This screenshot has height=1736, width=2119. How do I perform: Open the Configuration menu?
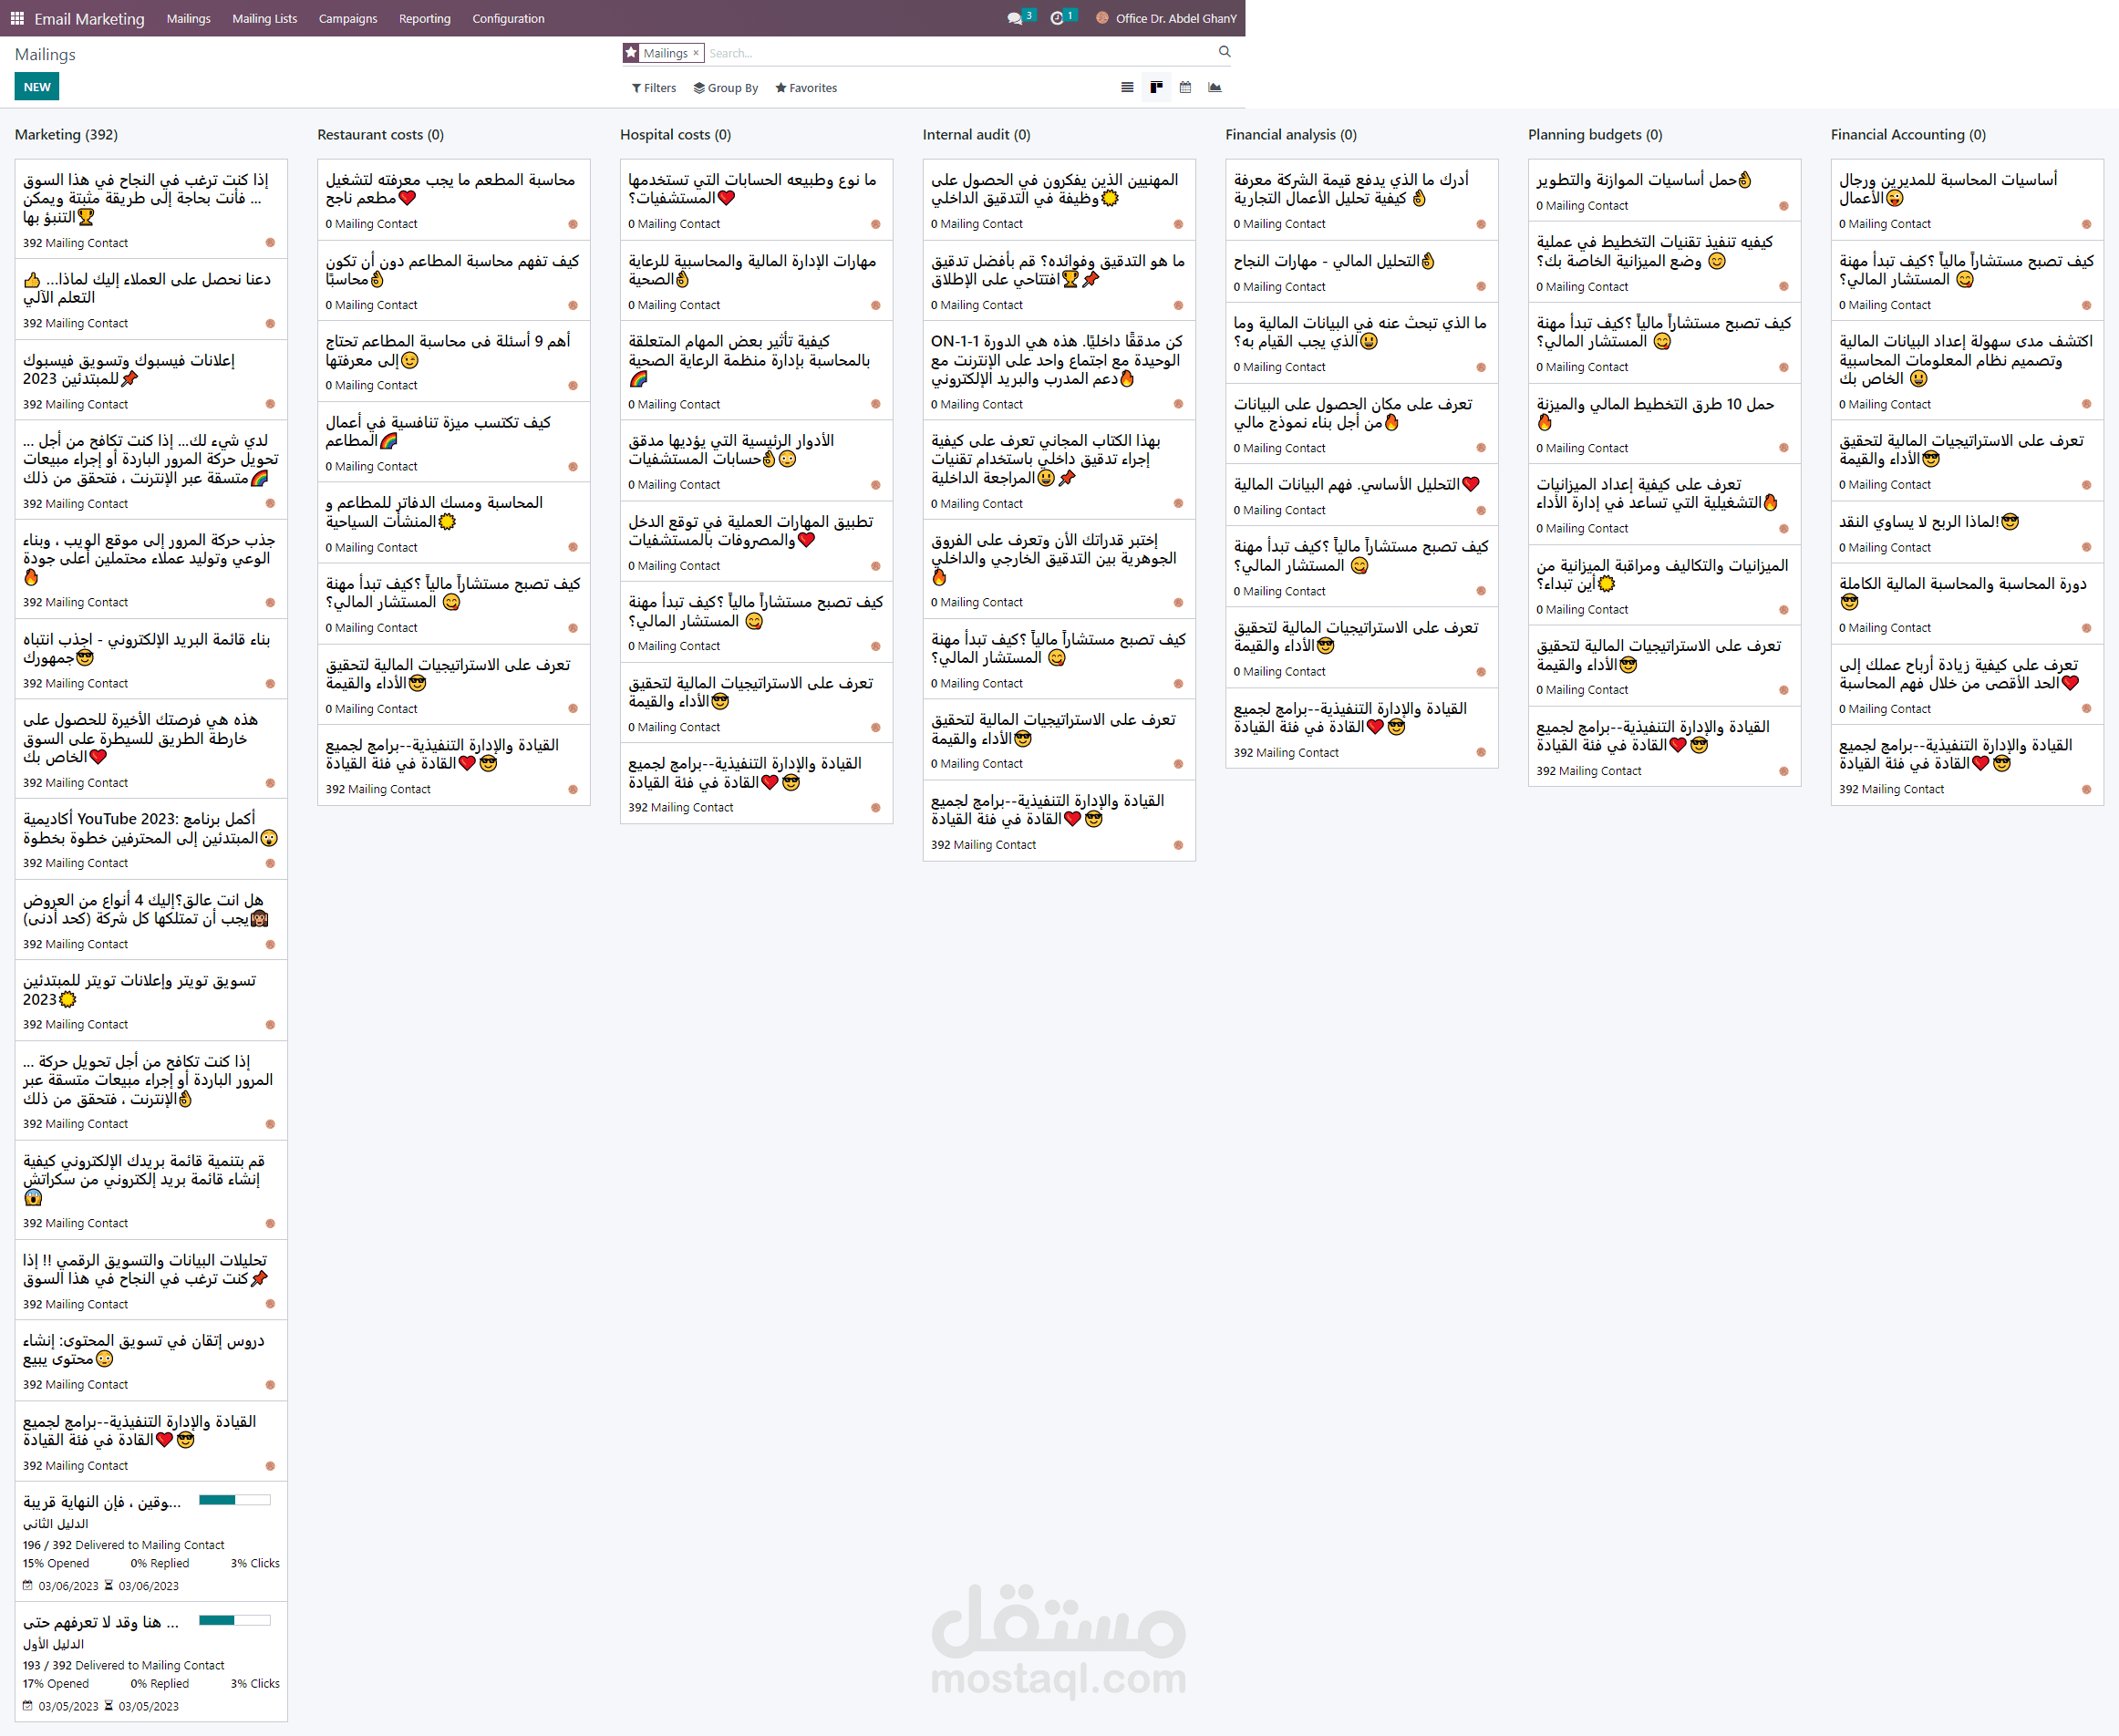coord(508,18)
